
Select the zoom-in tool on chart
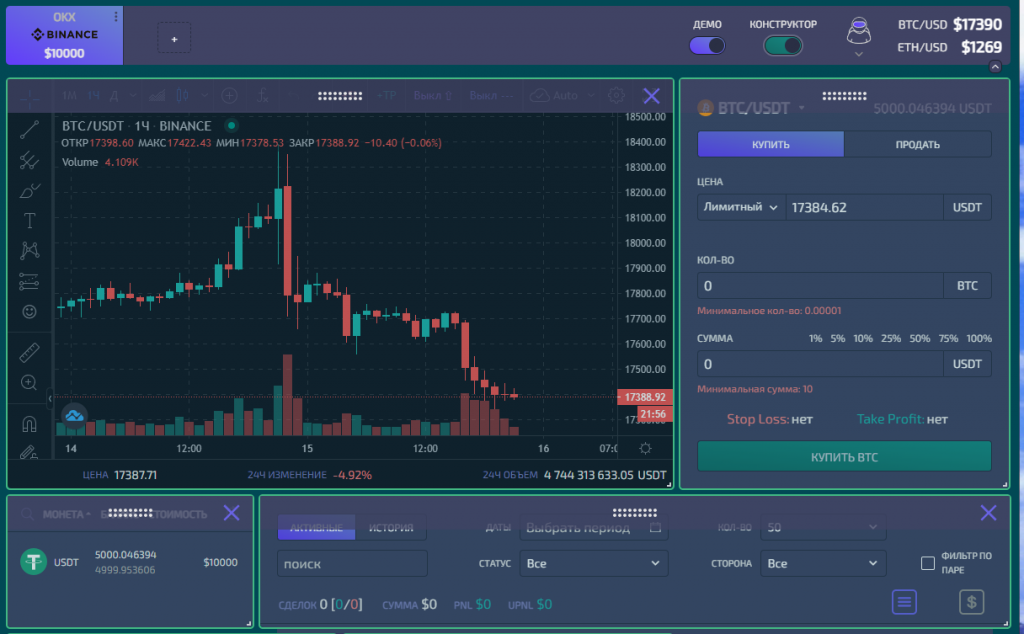tap(29, 383)
